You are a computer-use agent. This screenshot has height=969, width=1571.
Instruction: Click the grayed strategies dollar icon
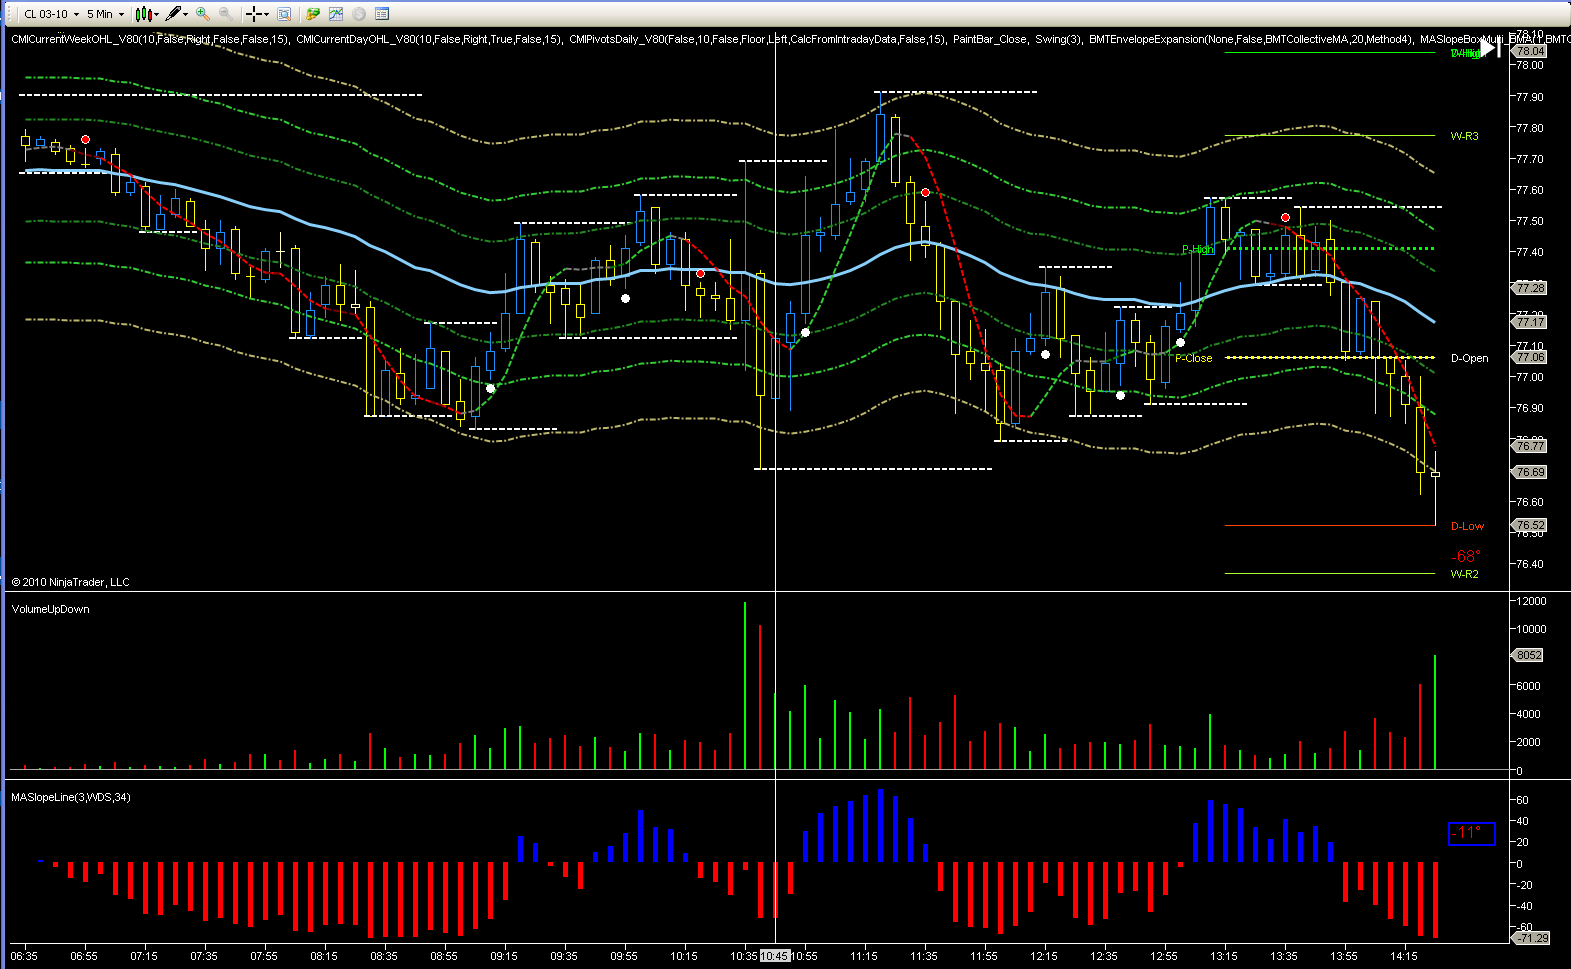[x=359, y=14]
